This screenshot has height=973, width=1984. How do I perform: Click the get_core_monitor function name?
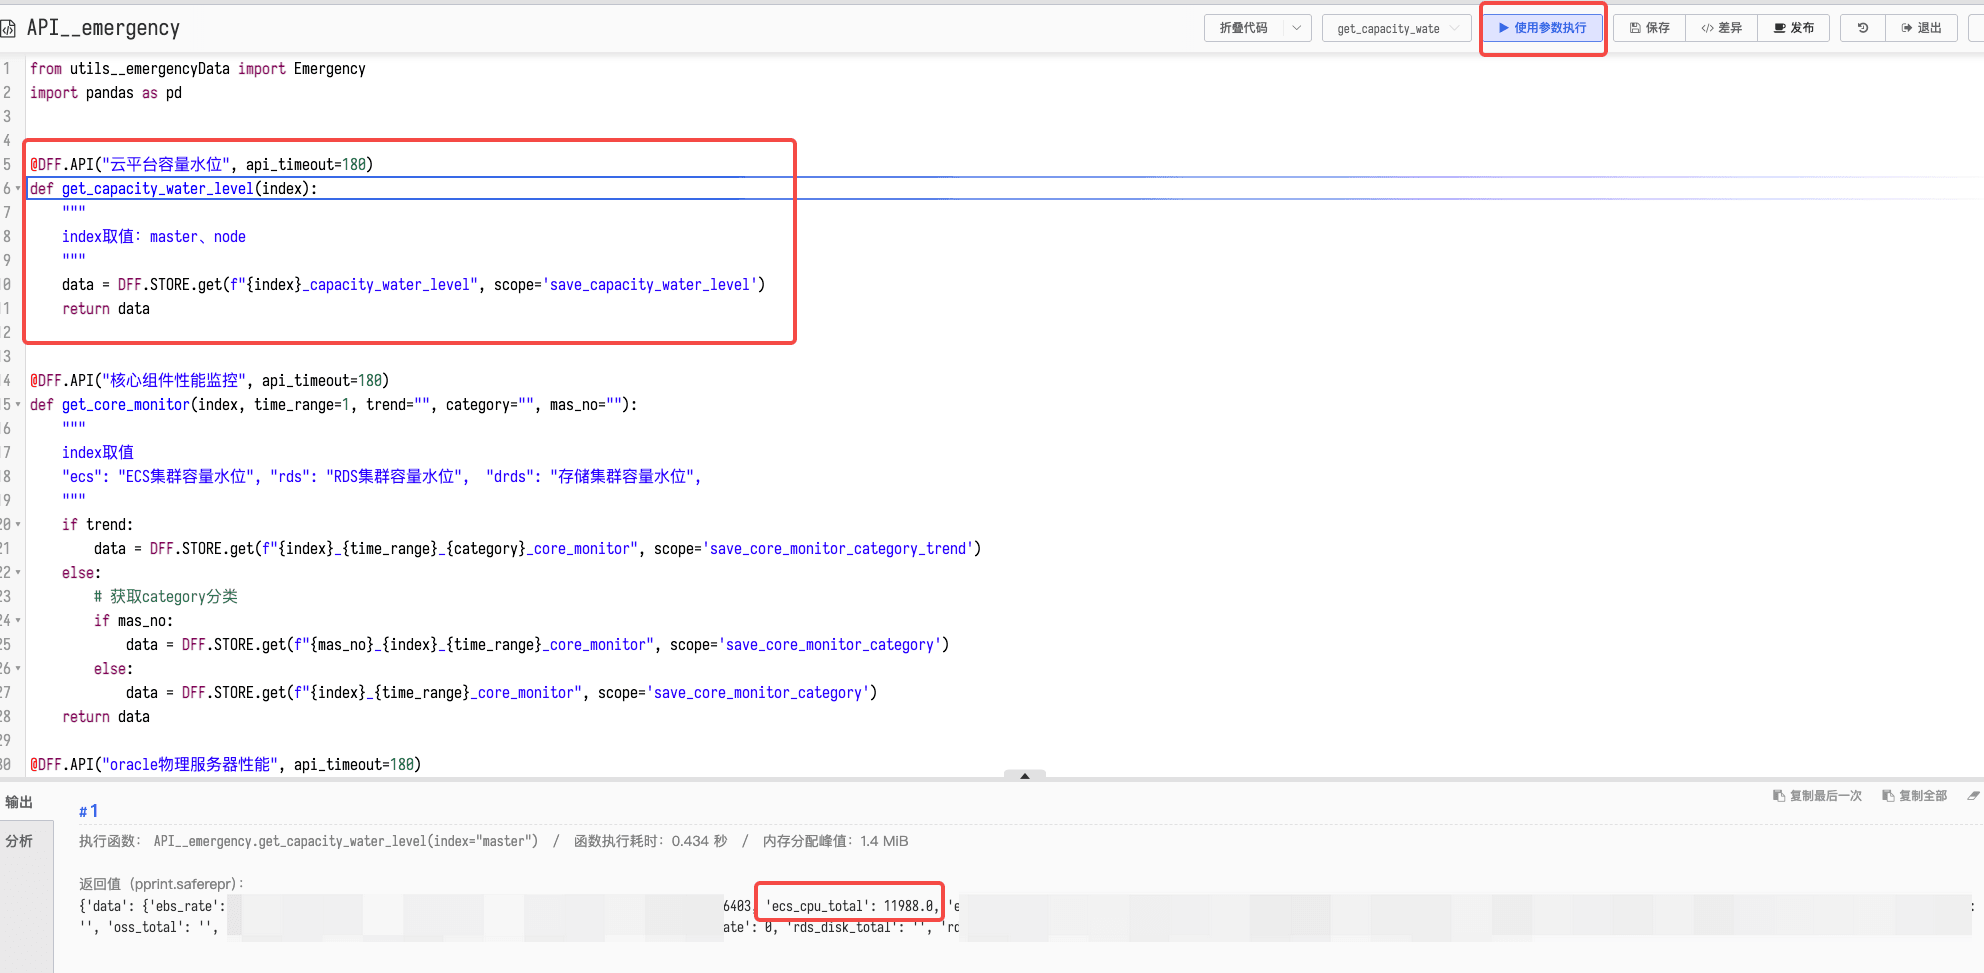pyautogui.click(x=126, y=404)
